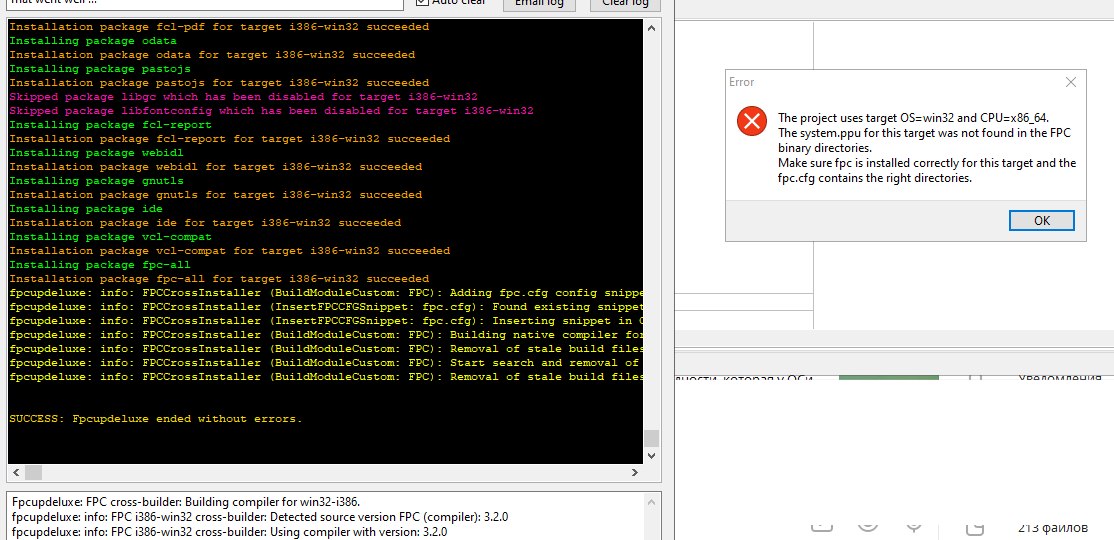Select the 'Adding fpc.cfg config' log line

[x=326, y=293]
